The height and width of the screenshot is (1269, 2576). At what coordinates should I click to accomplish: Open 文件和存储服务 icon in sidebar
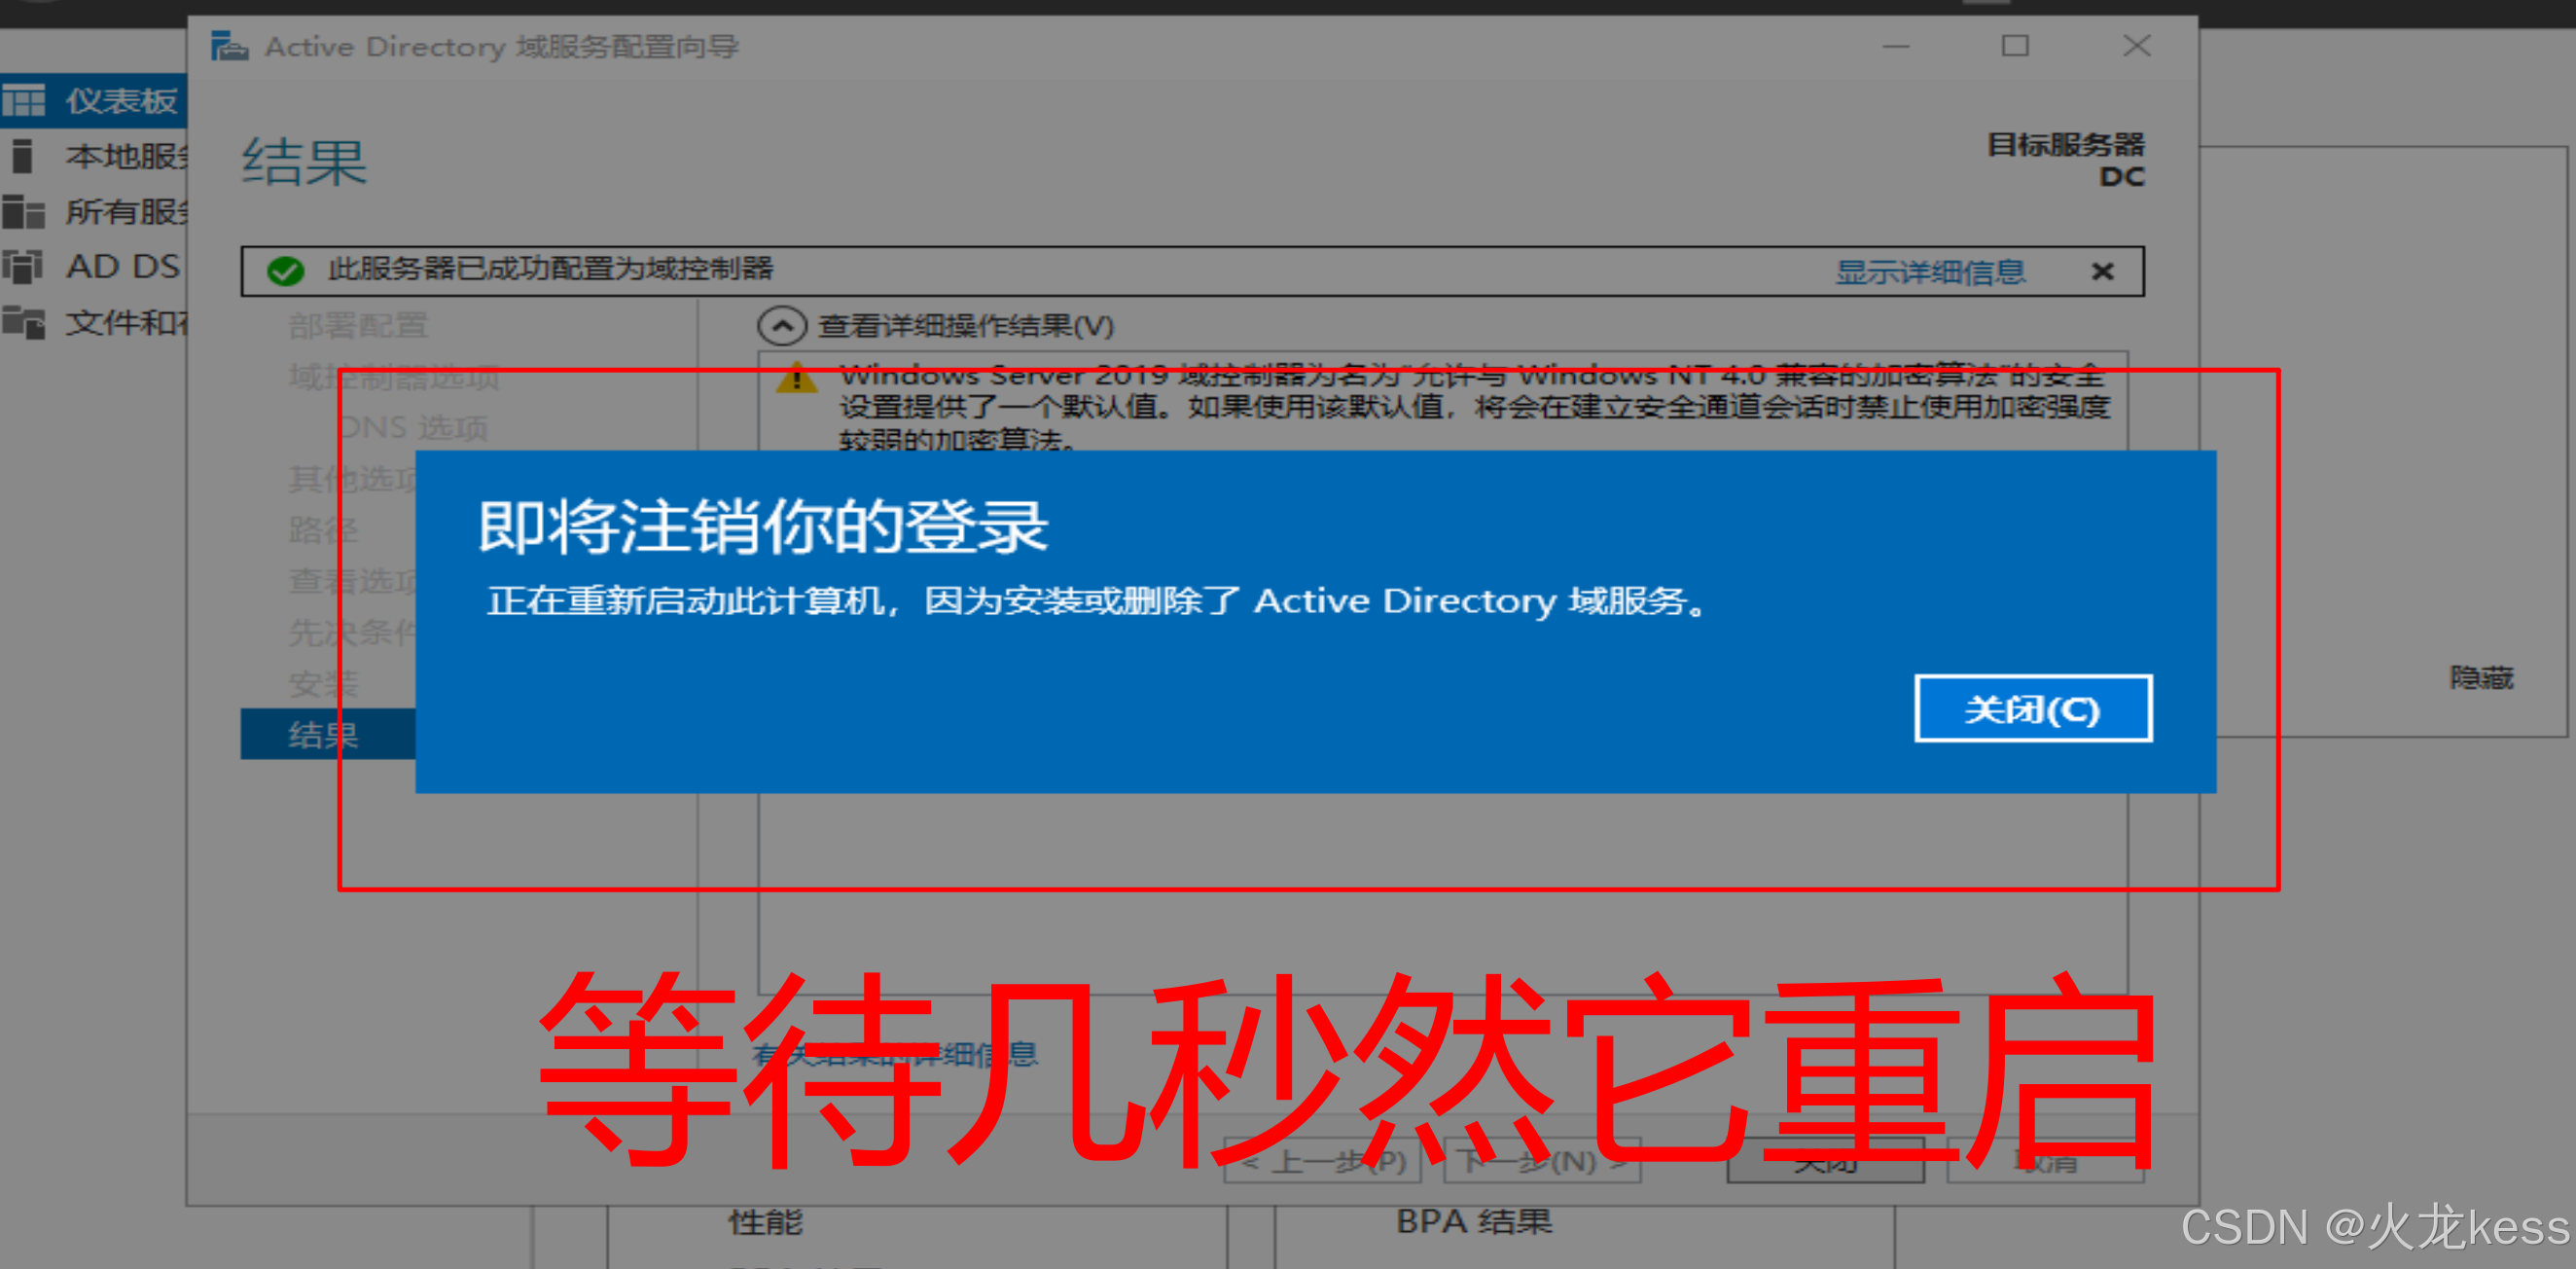tap(24, 322)
